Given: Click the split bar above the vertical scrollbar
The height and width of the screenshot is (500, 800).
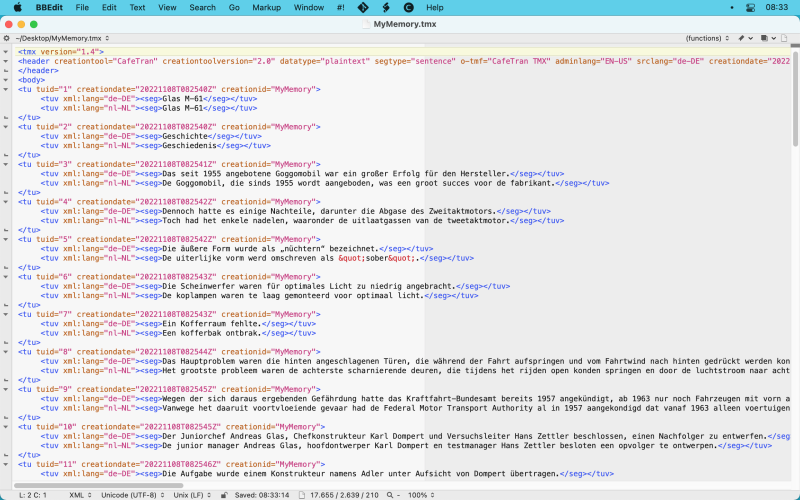Looking at the screenshot, I should 795,45.
